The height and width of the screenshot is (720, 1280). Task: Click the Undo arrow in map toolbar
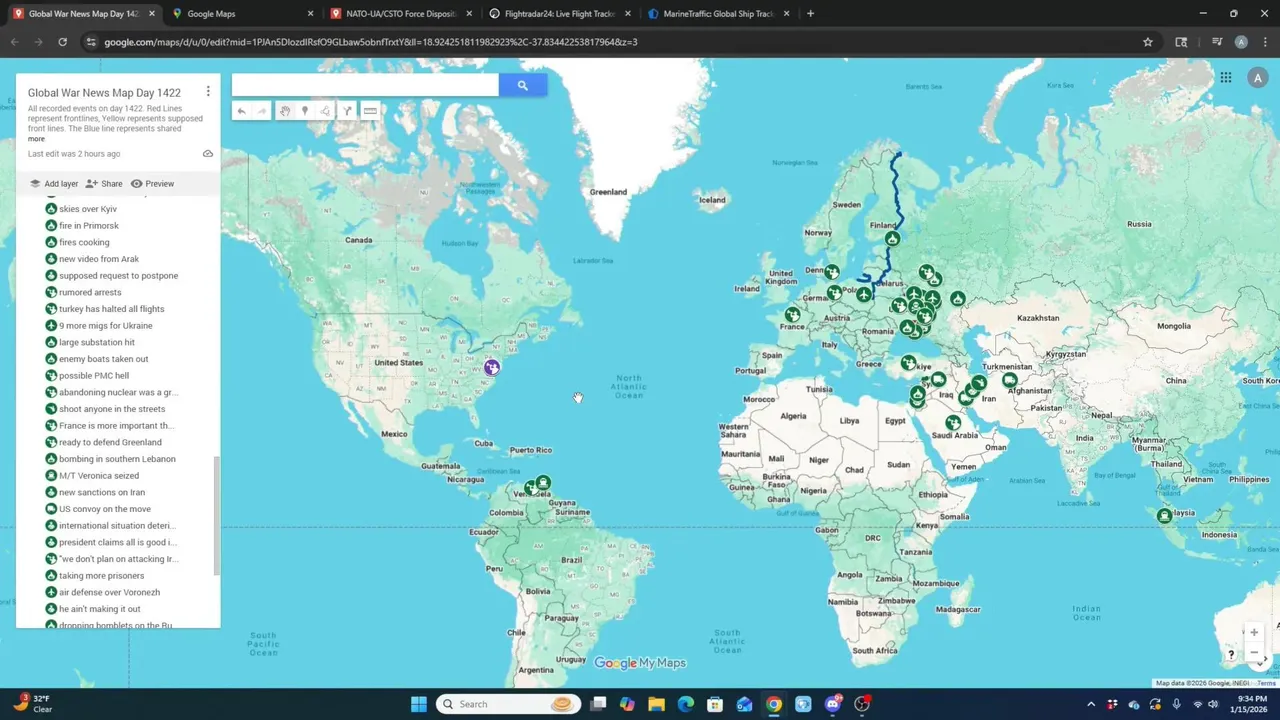241,111
